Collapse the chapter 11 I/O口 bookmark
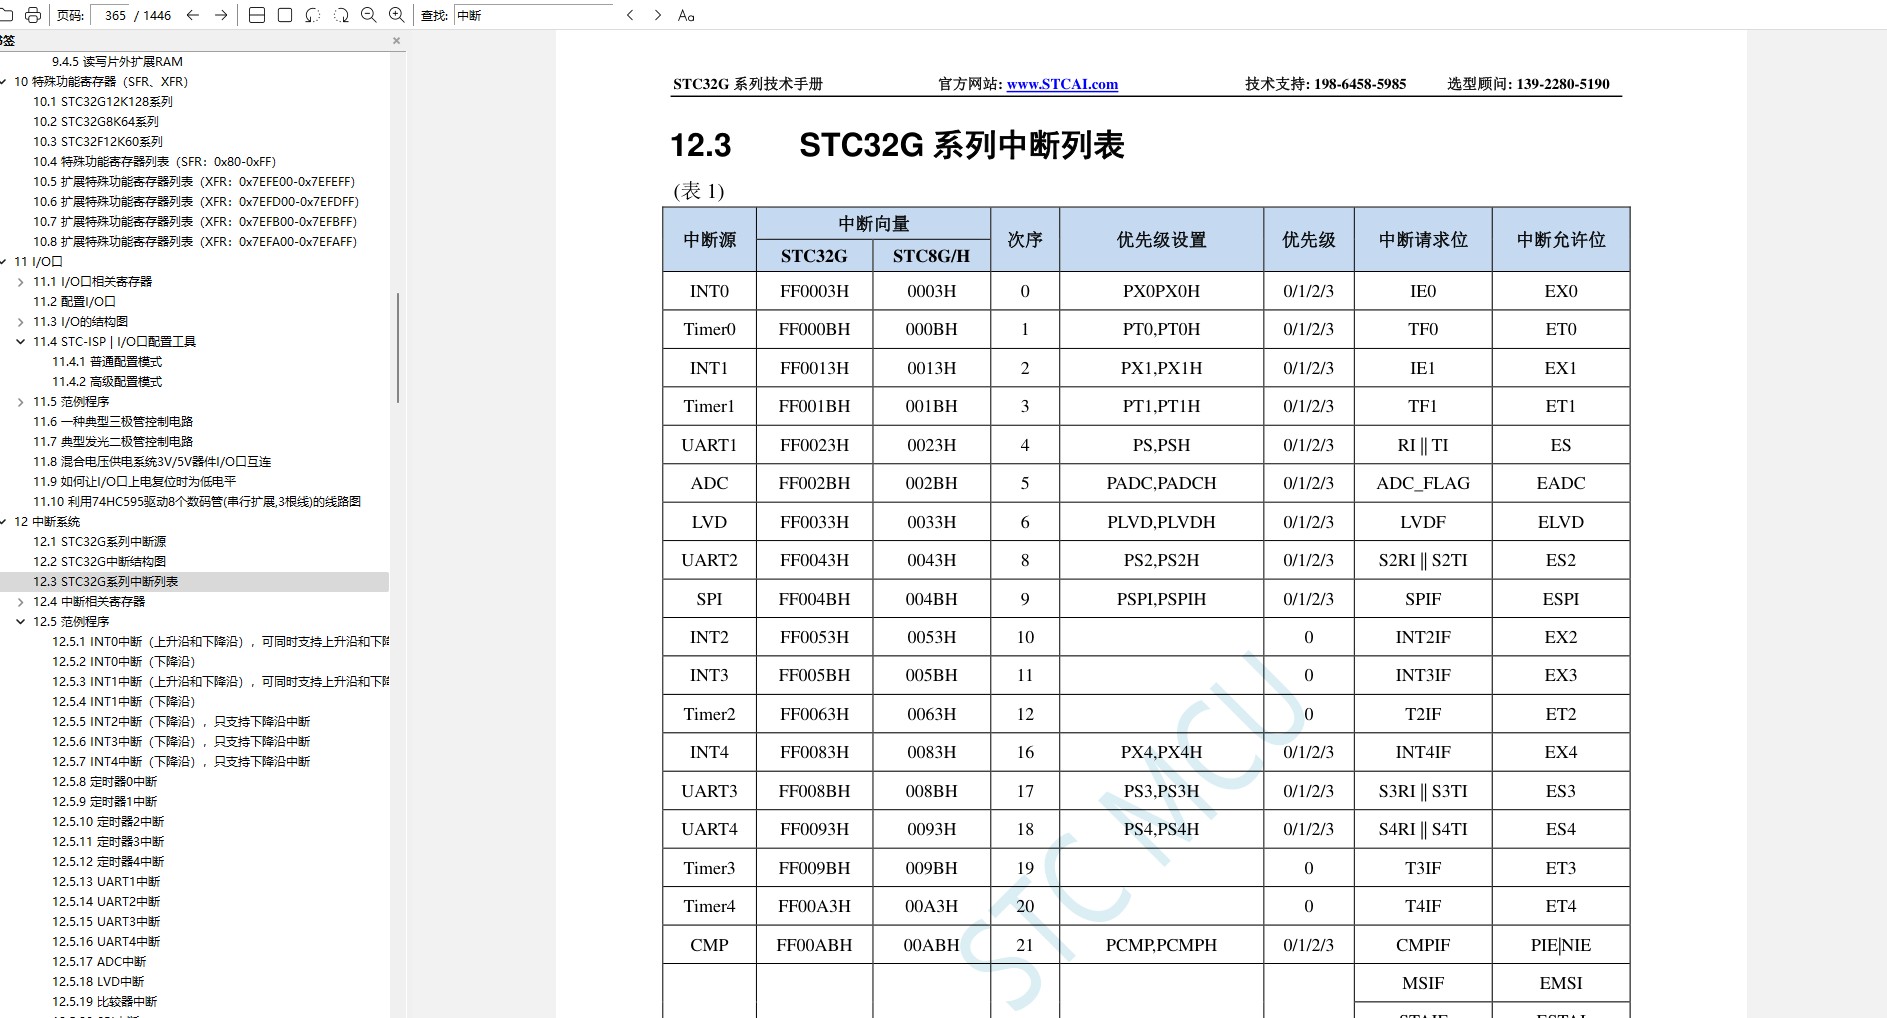The width and height of the screenshot is (1887, 1018). [4, 262]
